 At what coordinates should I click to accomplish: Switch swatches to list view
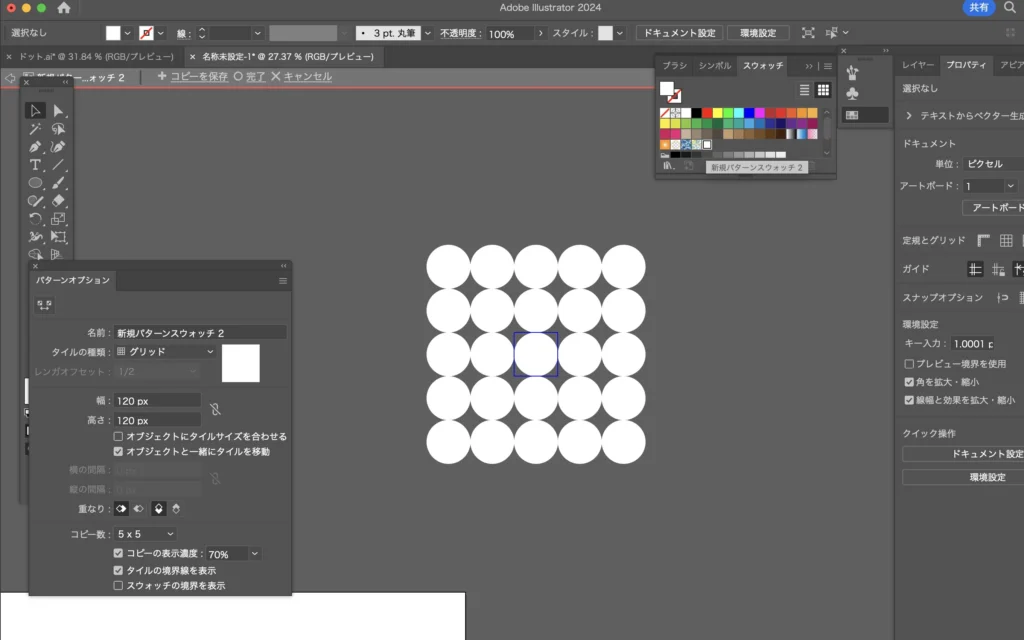point(804,90)
